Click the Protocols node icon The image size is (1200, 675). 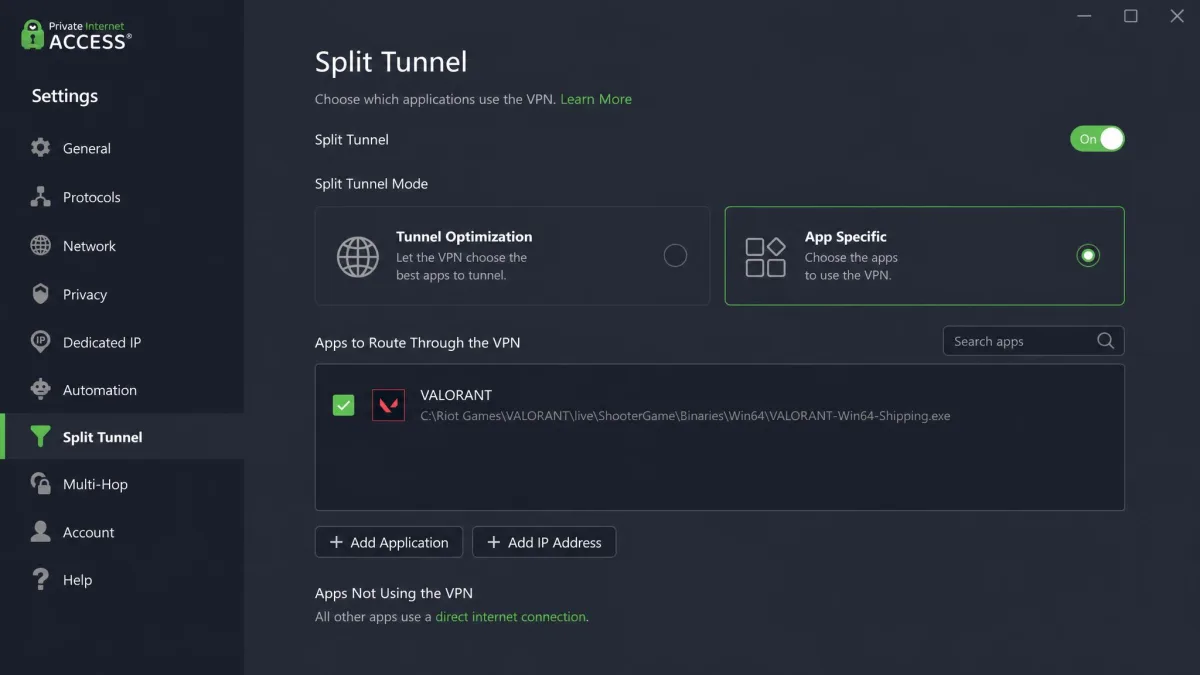click(x=40, y=197)
